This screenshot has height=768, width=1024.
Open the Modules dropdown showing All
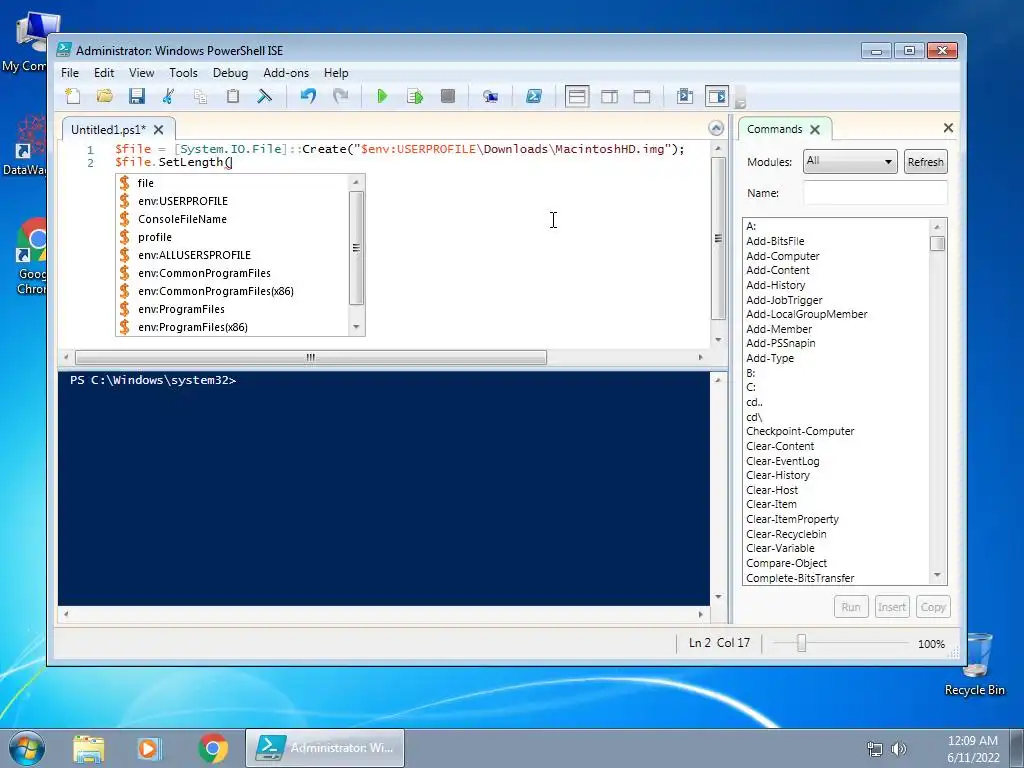click(x=849, y=161)
